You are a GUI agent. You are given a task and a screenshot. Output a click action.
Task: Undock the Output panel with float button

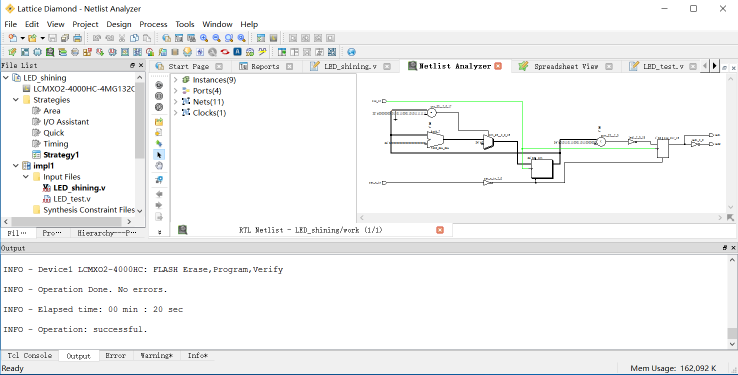[x=725, y=248]
